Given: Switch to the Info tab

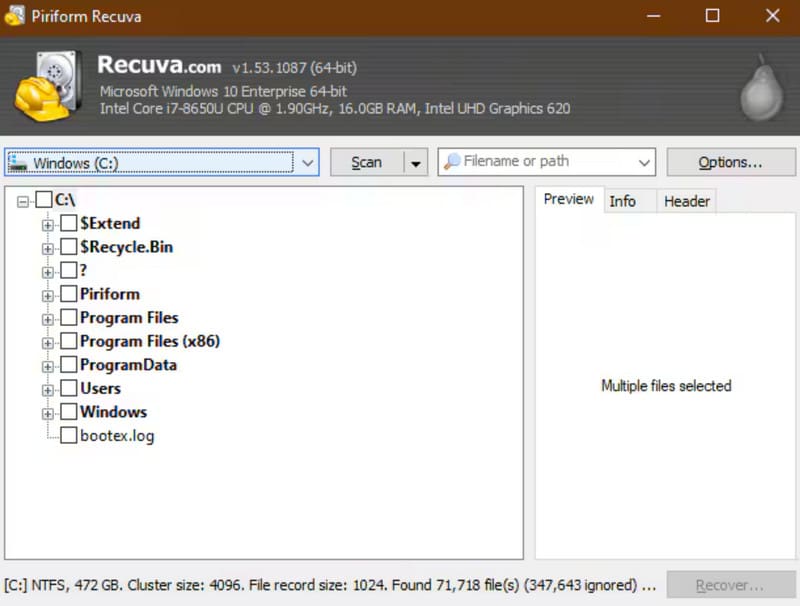Looking at the screenshot, I should pos(623,201).
